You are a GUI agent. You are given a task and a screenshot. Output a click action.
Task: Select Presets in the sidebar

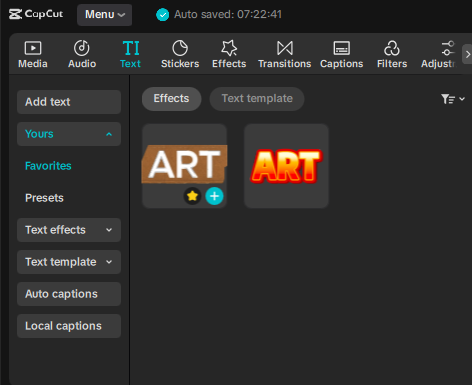point(44,198)
